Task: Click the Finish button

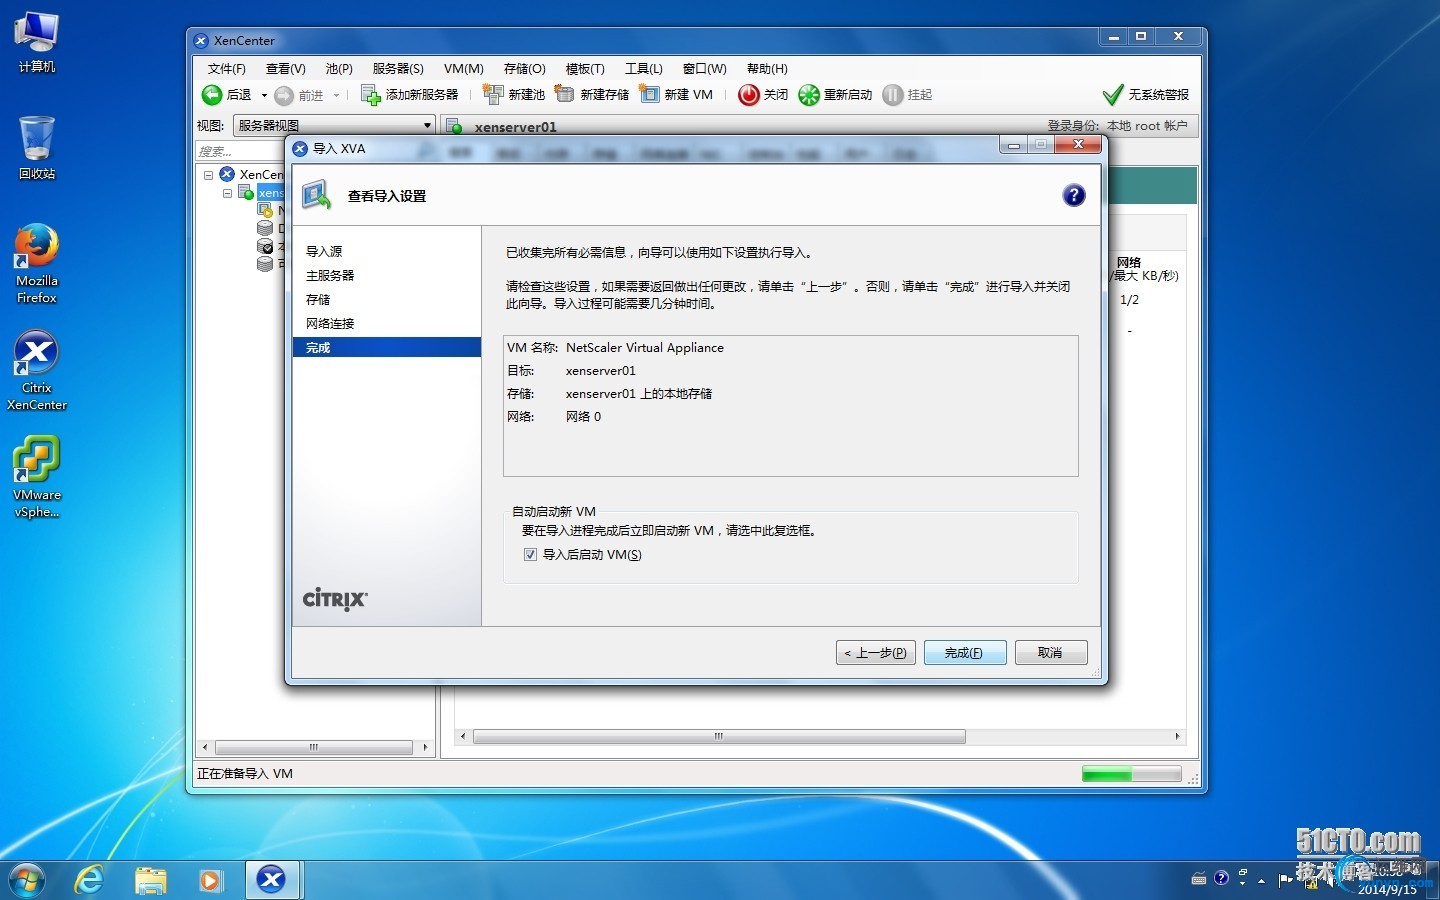Action: [x=964, y=653]
